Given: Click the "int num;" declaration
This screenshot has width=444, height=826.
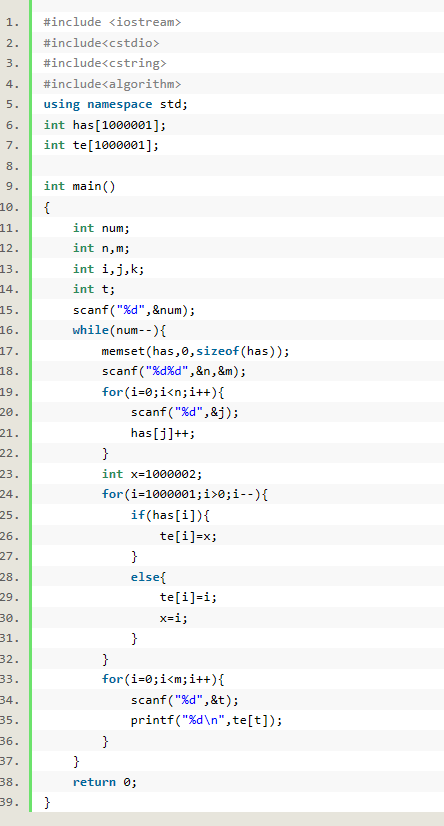Looking at the screenshot, I should click(101, 228).
